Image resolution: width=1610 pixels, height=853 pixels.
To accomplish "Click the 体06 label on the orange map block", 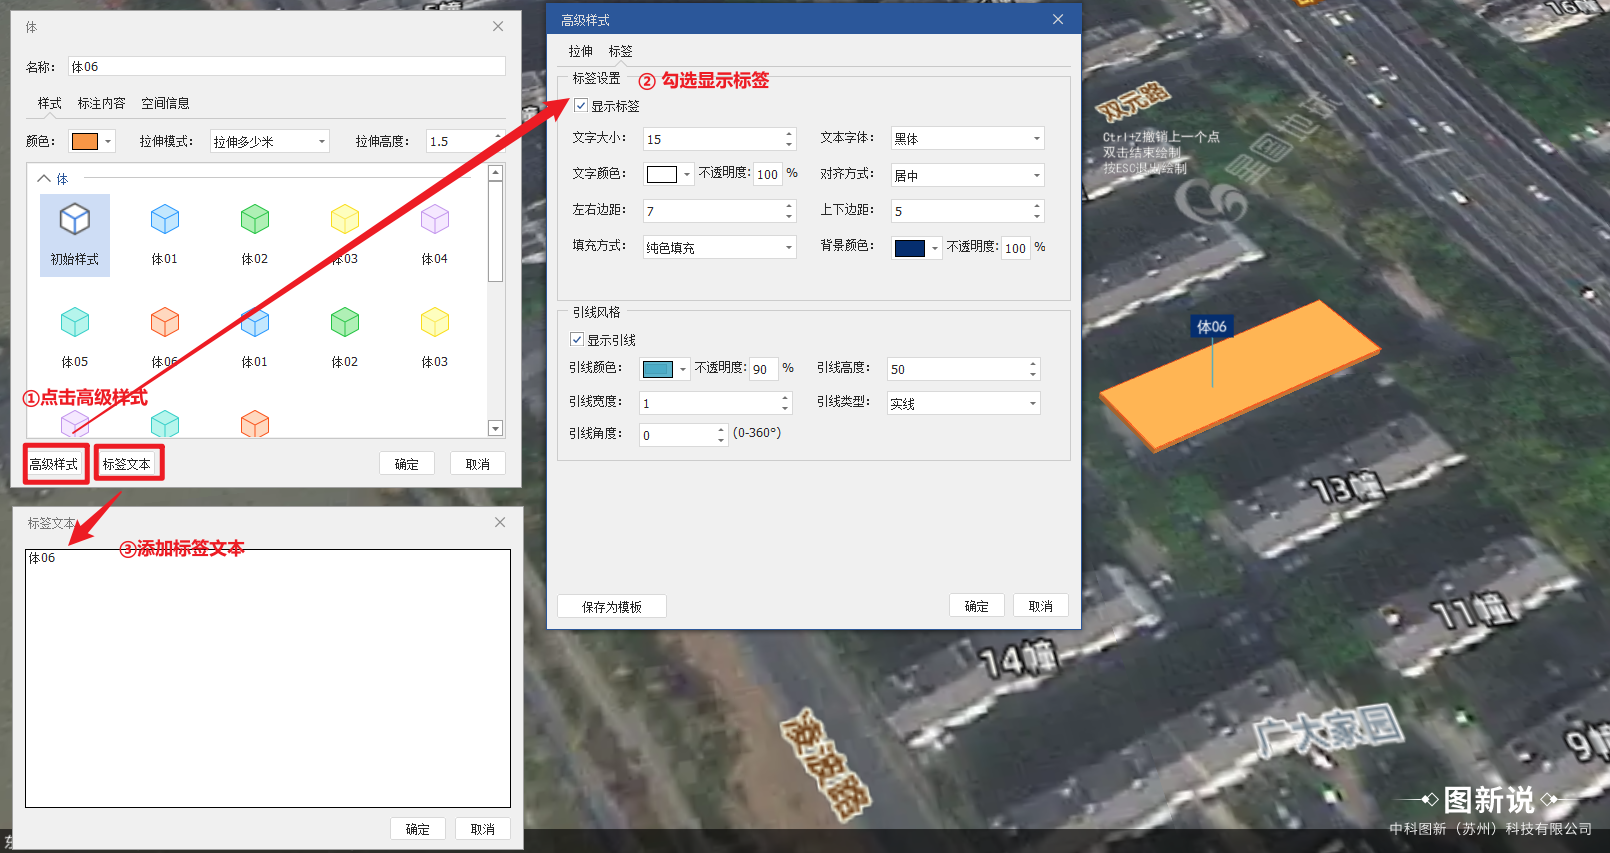I will (x=1211, y=327).
